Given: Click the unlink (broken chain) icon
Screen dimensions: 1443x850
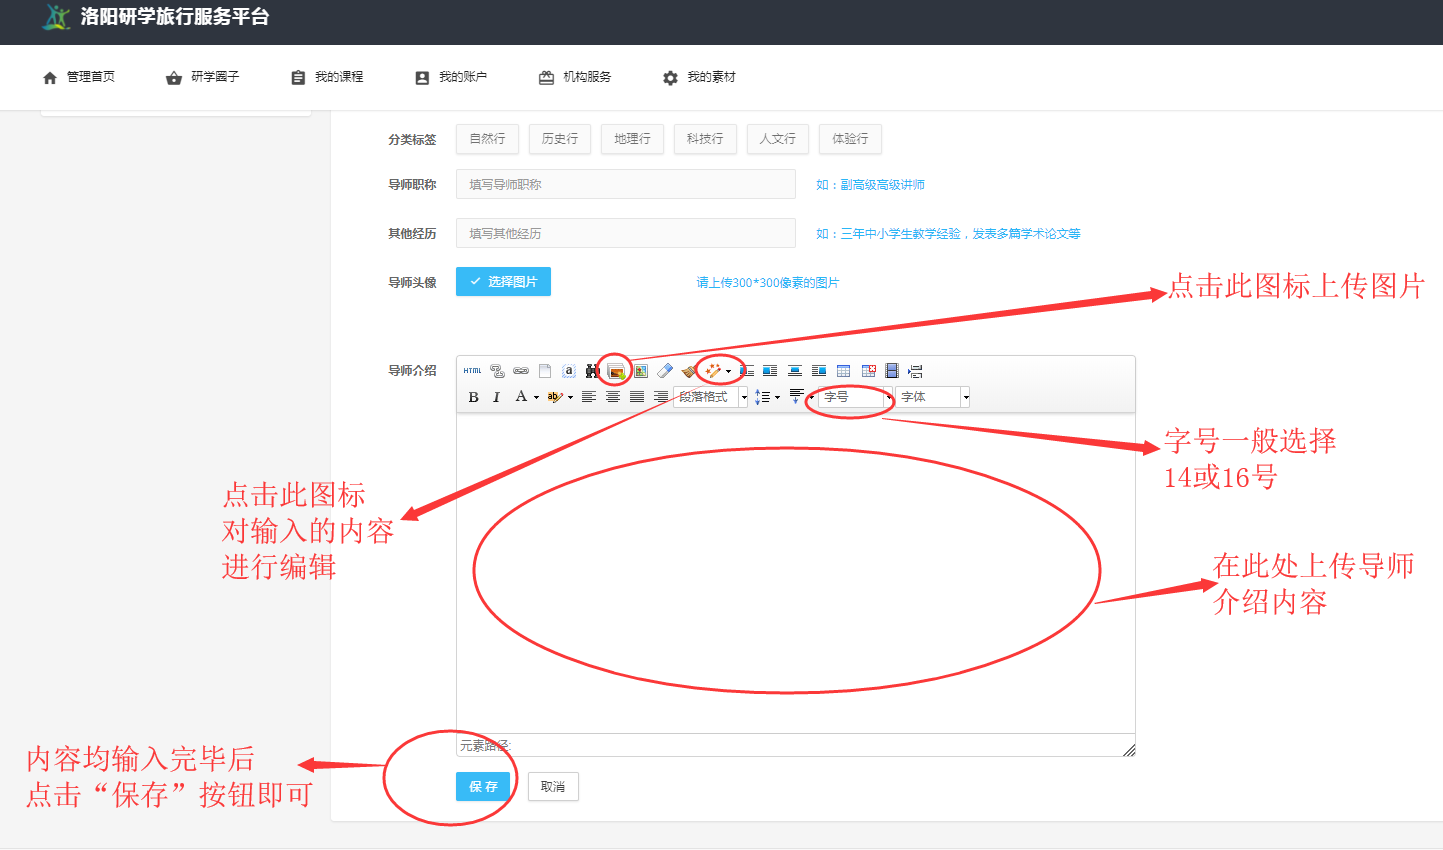Looking at the screenshot, I should pos(498,371).
